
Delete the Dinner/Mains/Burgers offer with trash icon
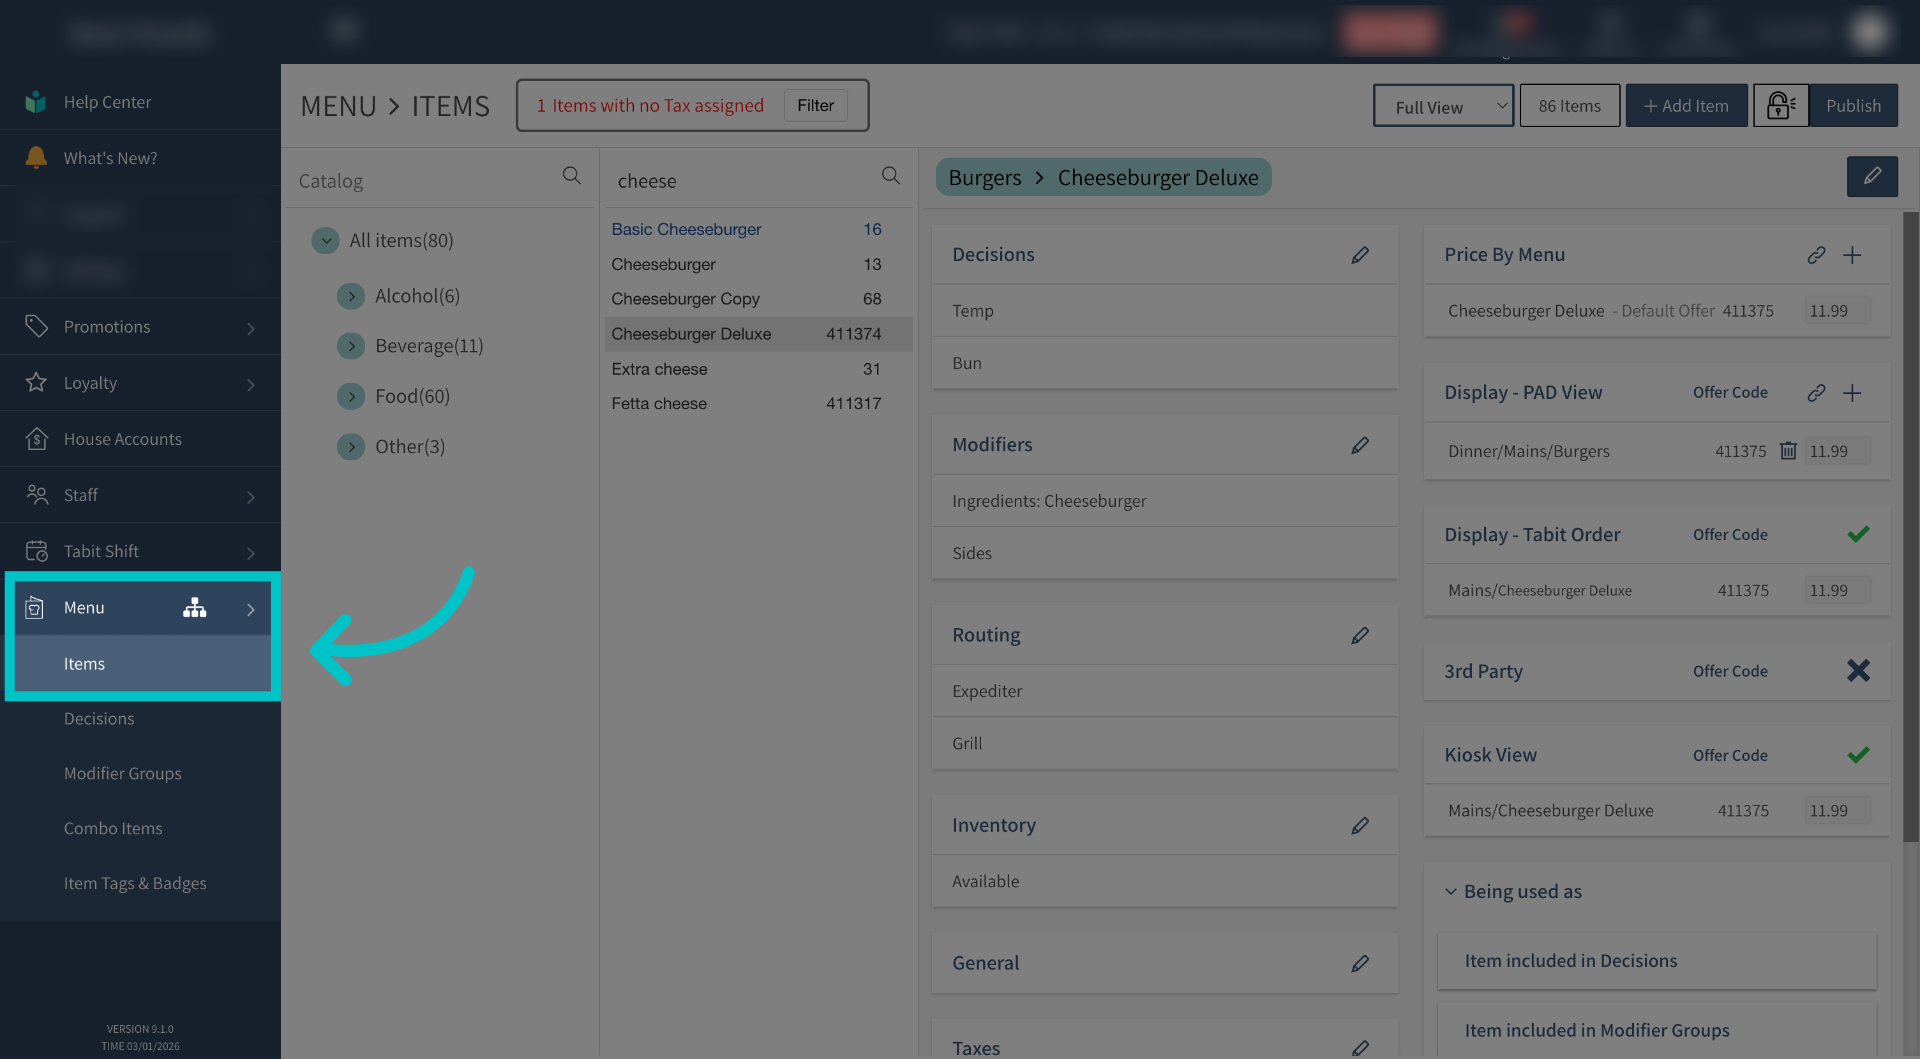(x=1788, y=451)
